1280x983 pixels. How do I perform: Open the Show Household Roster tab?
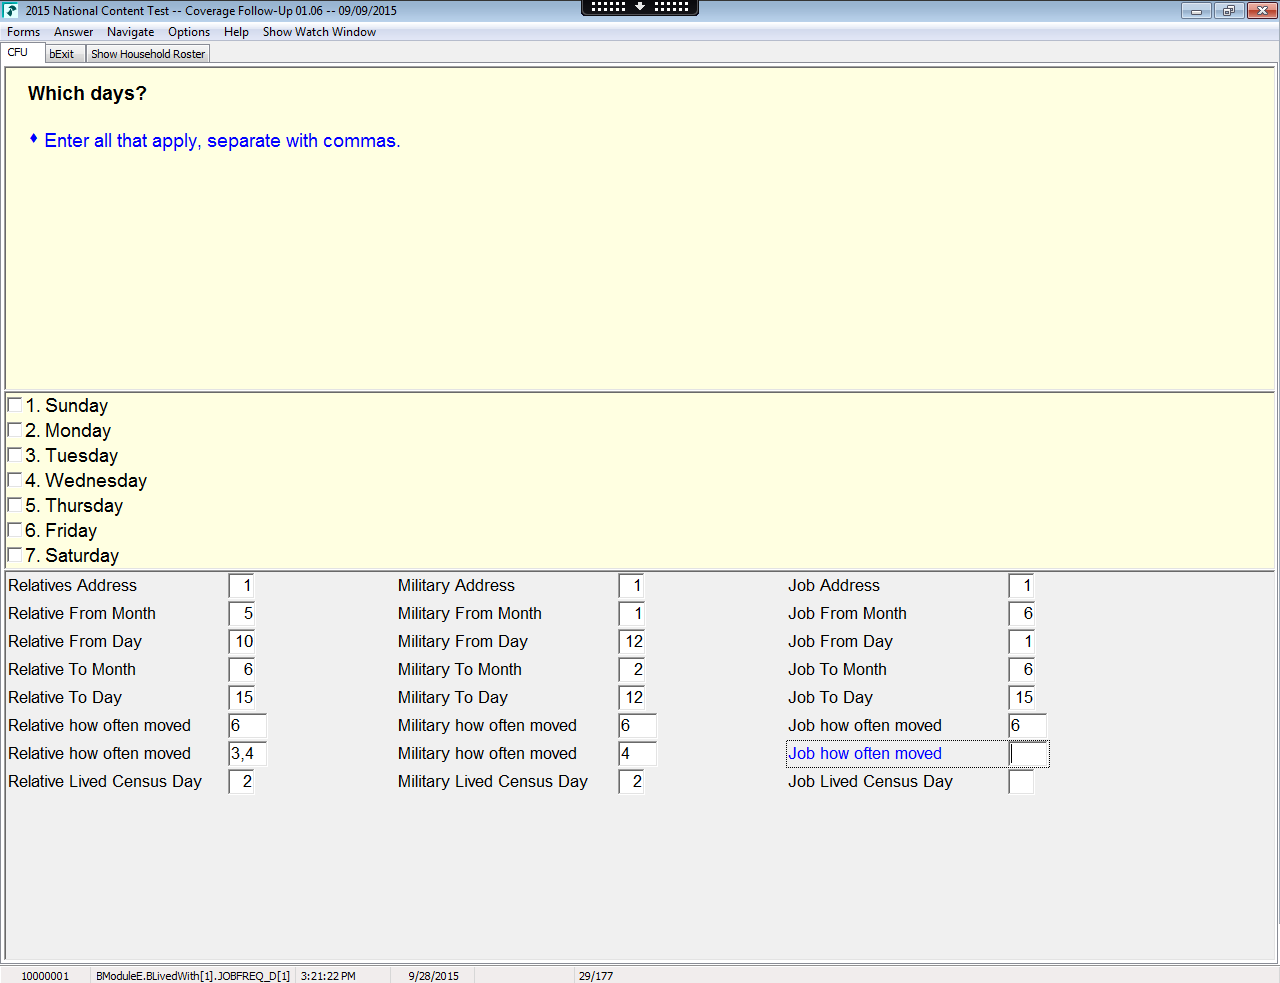[148, 54]
